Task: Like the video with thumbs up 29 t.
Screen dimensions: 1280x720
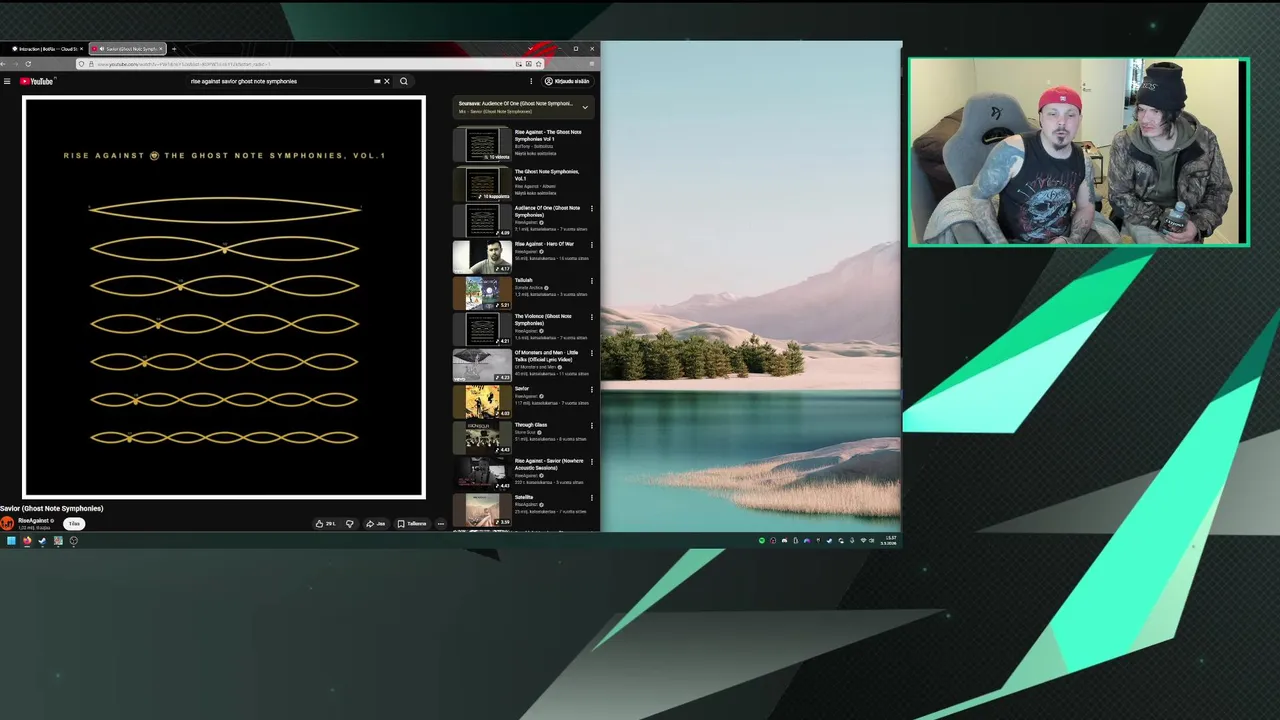Action: (326, 523)
